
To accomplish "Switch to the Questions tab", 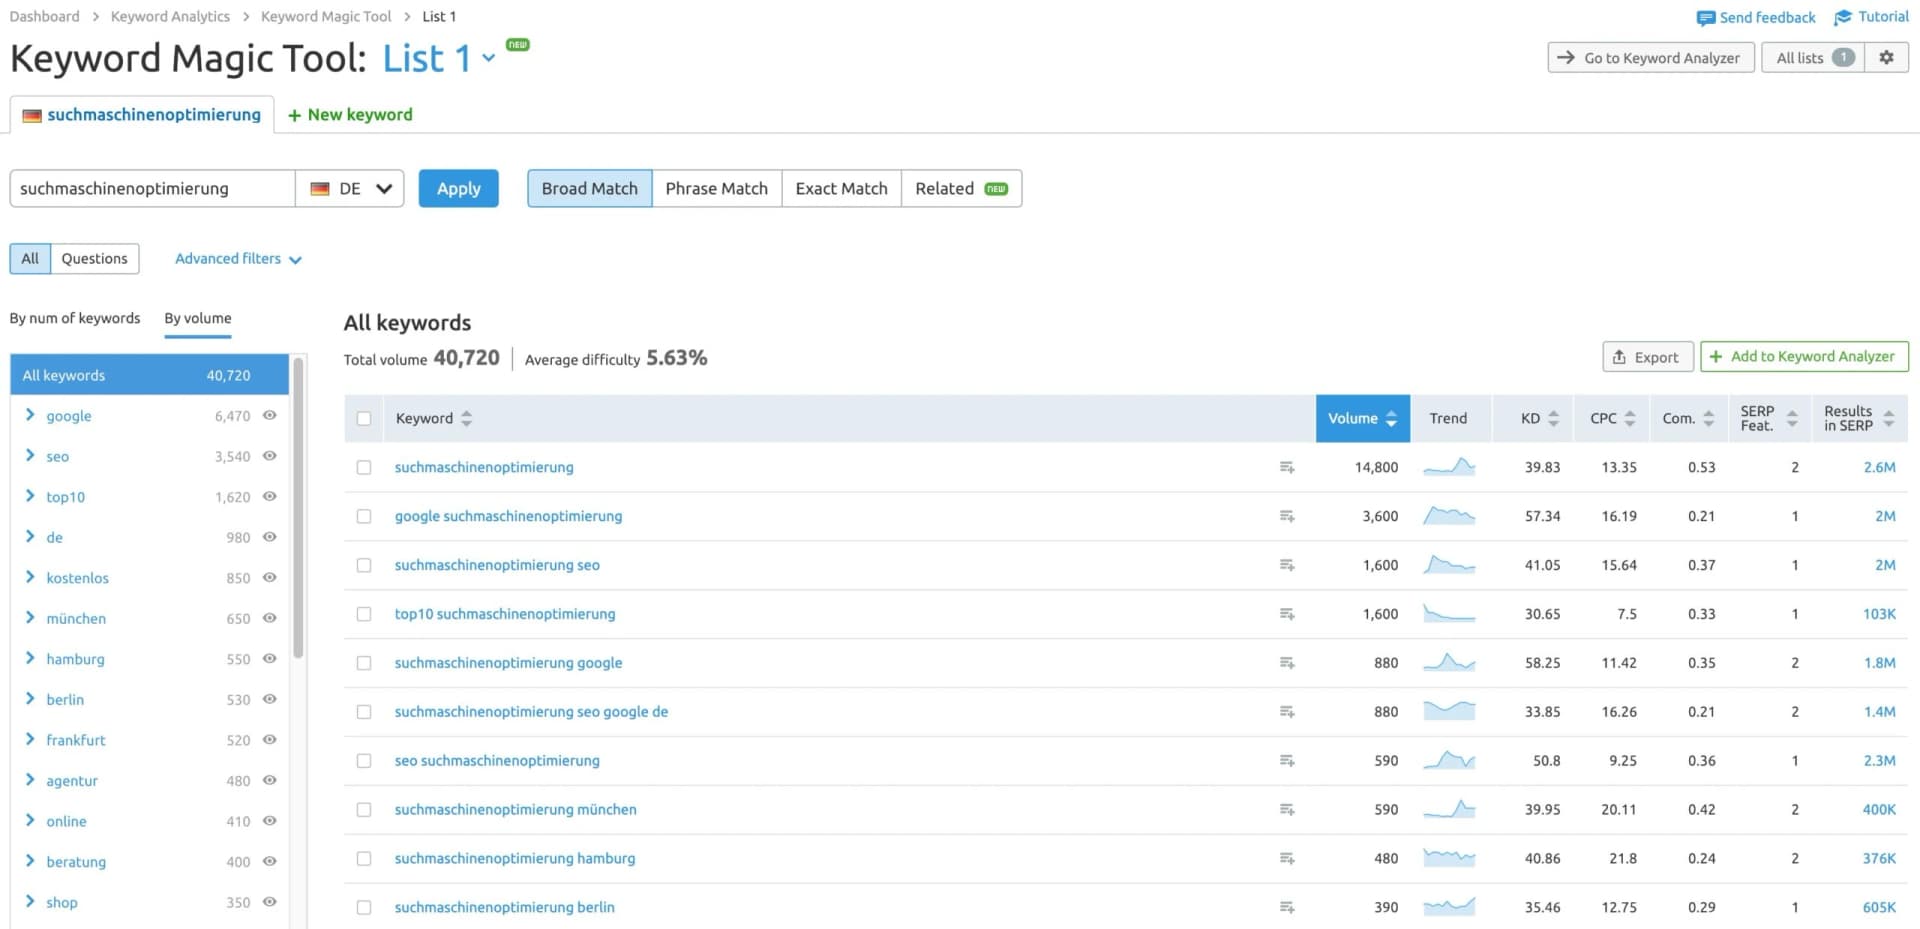I will pyautogui.click(x=94, y=258).
